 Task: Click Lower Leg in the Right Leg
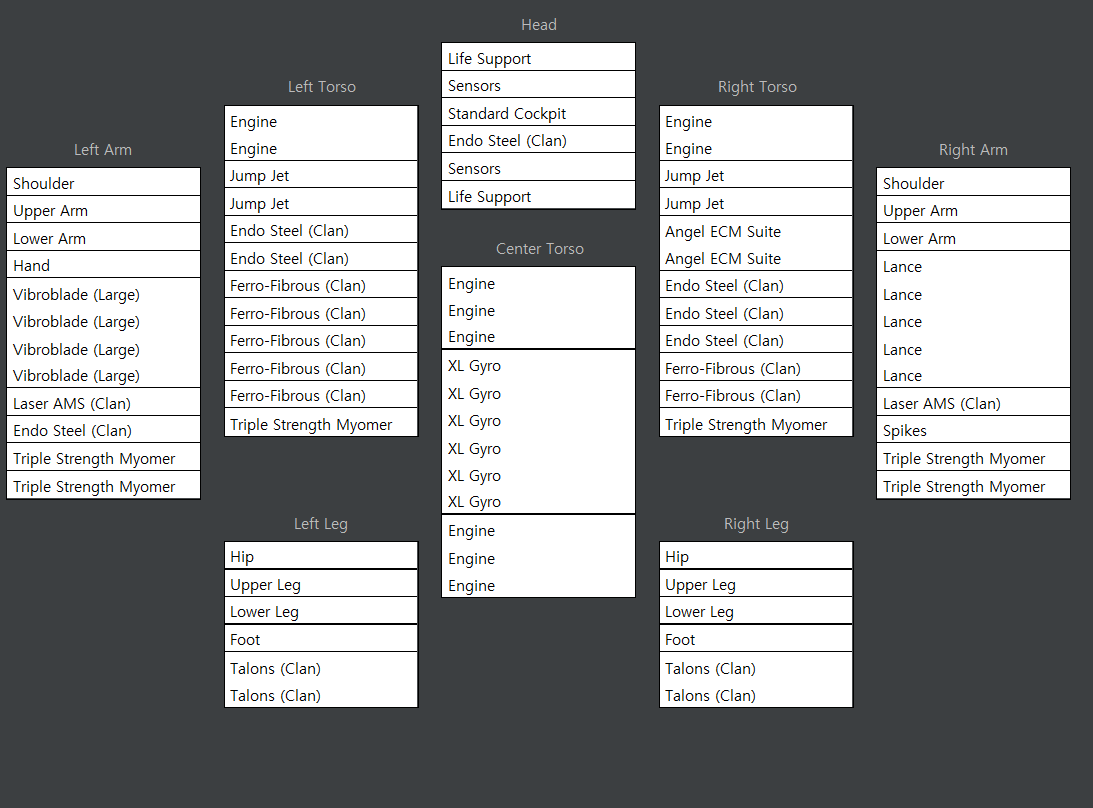coord(756,611)
